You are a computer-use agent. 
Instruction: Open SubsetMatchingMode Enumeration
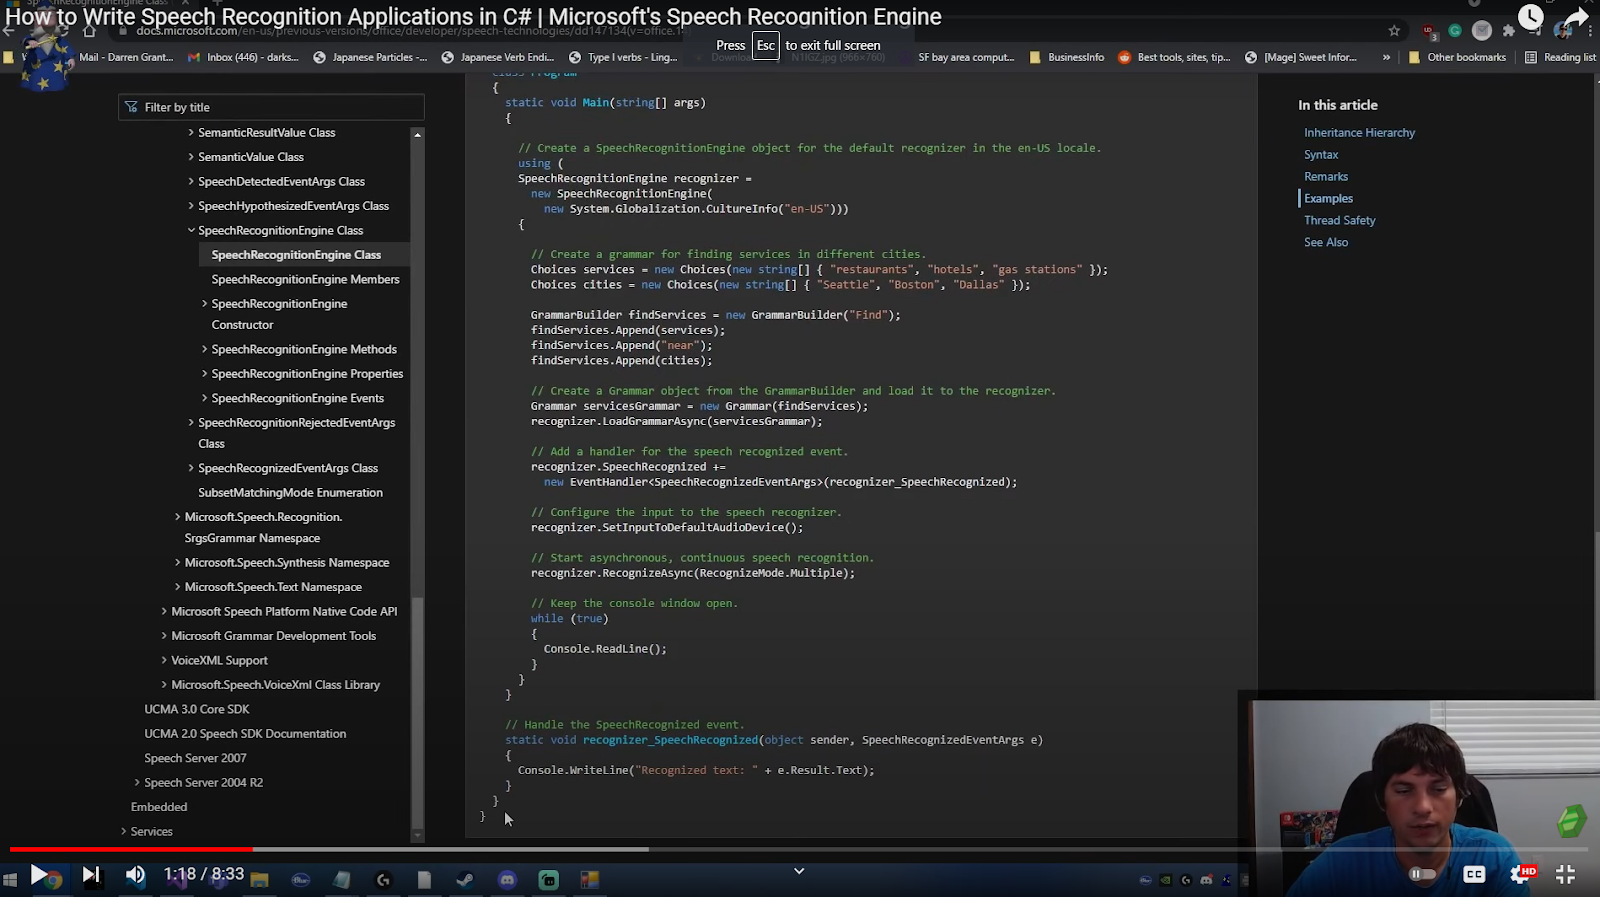[290, 492]
